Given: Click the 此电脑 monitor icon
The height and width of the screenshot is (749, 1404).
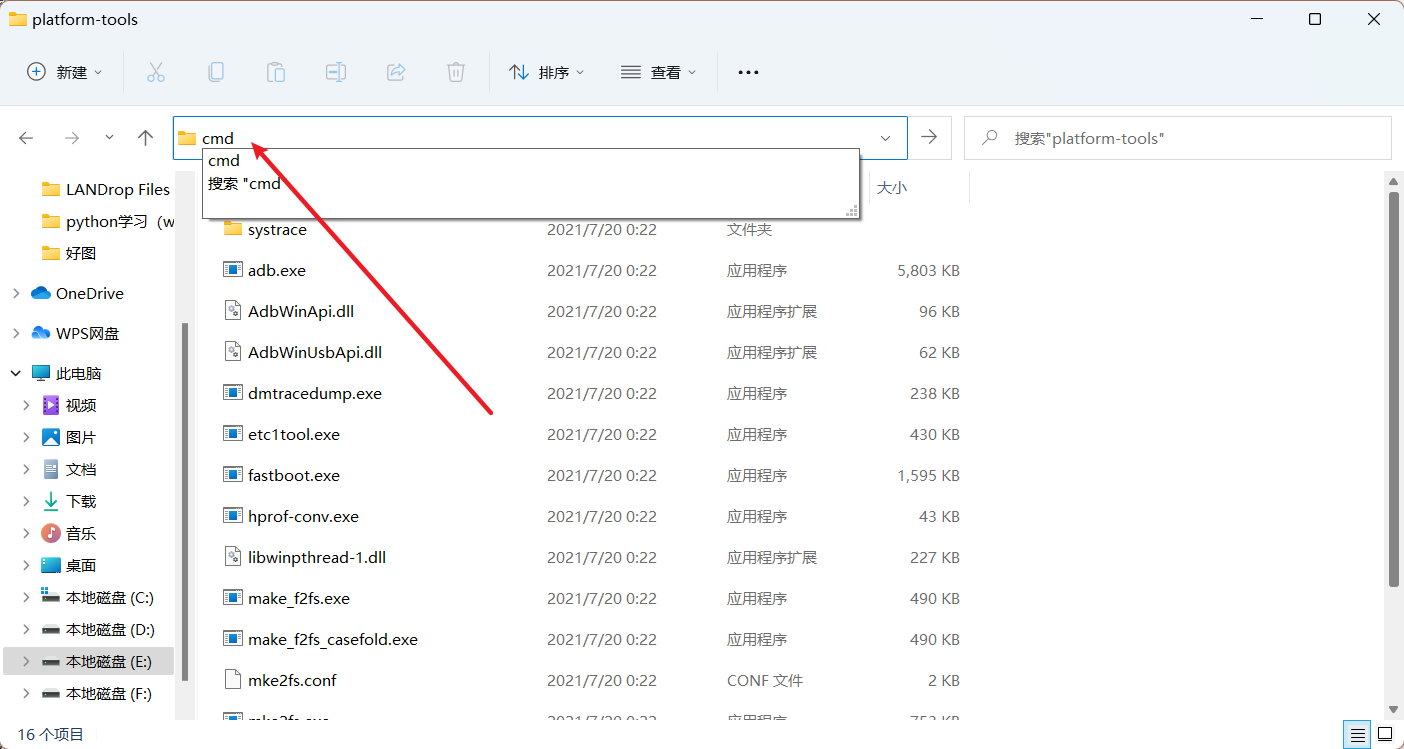Looking at the screenshot, I should click(x=41, y=373).
